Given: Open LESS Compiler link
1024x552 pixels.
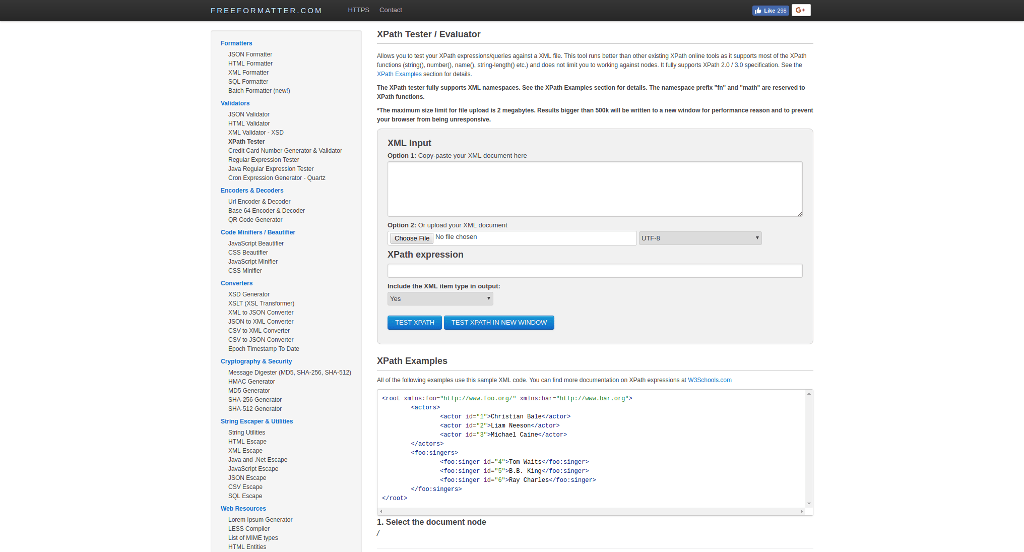Looking at the screenshot, I should pyautogui.click(x=249, y=530).
